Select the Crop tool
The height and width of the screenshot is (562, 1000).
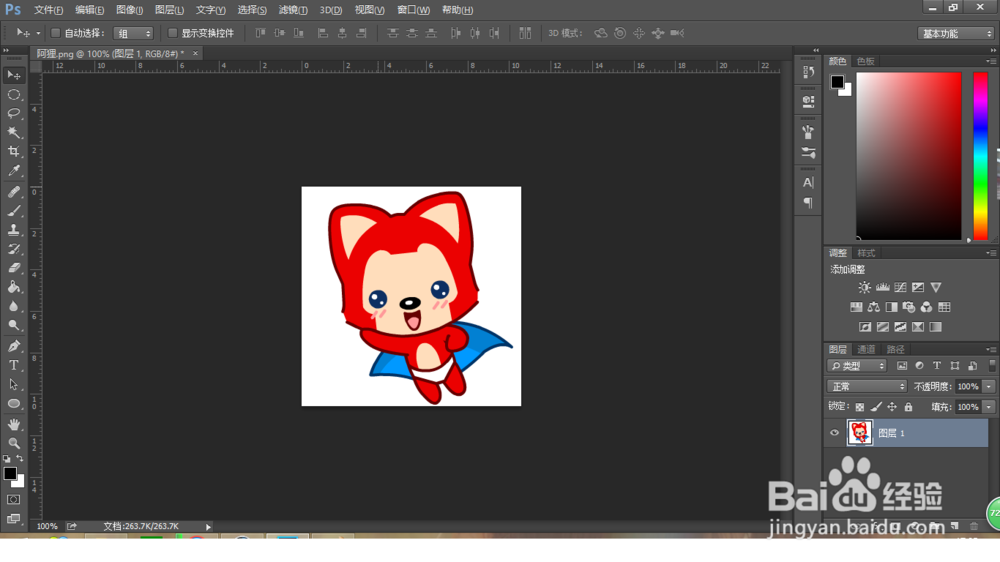click(x=13, y=152)
